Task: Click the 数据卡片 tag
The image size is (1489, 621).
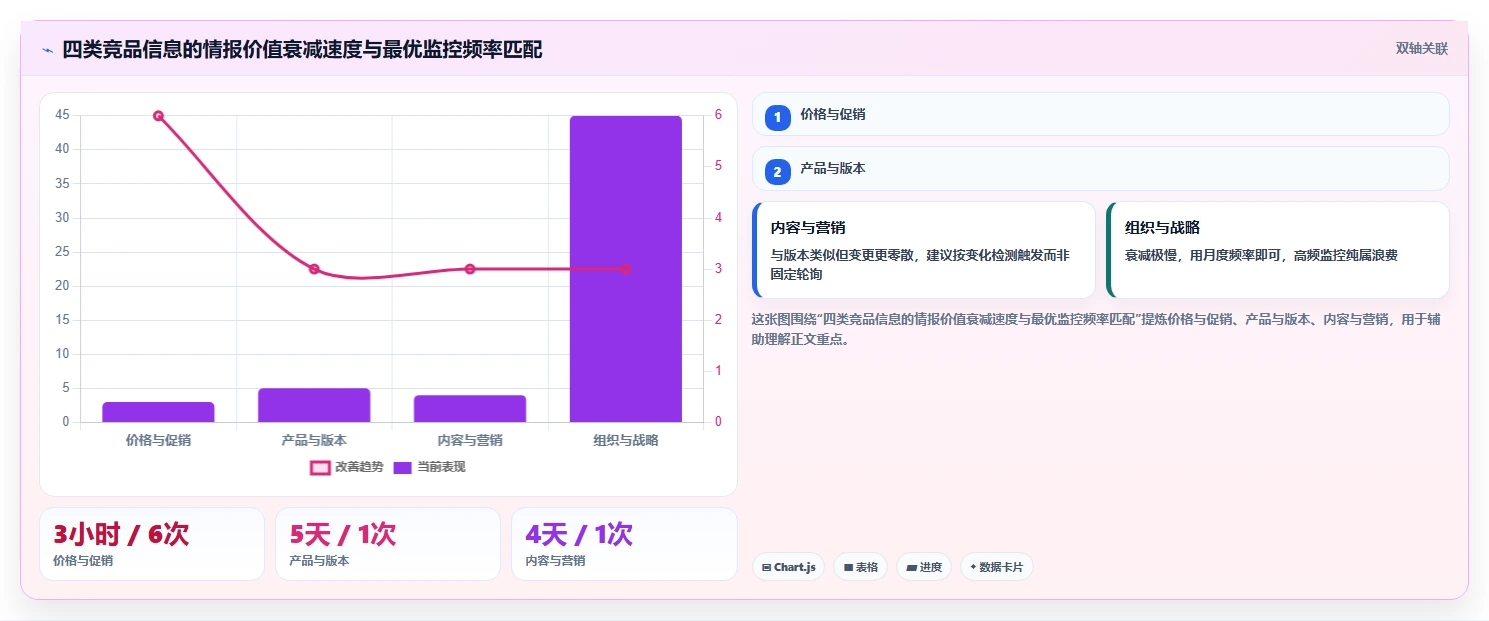Action: click(x=996, y=567)
